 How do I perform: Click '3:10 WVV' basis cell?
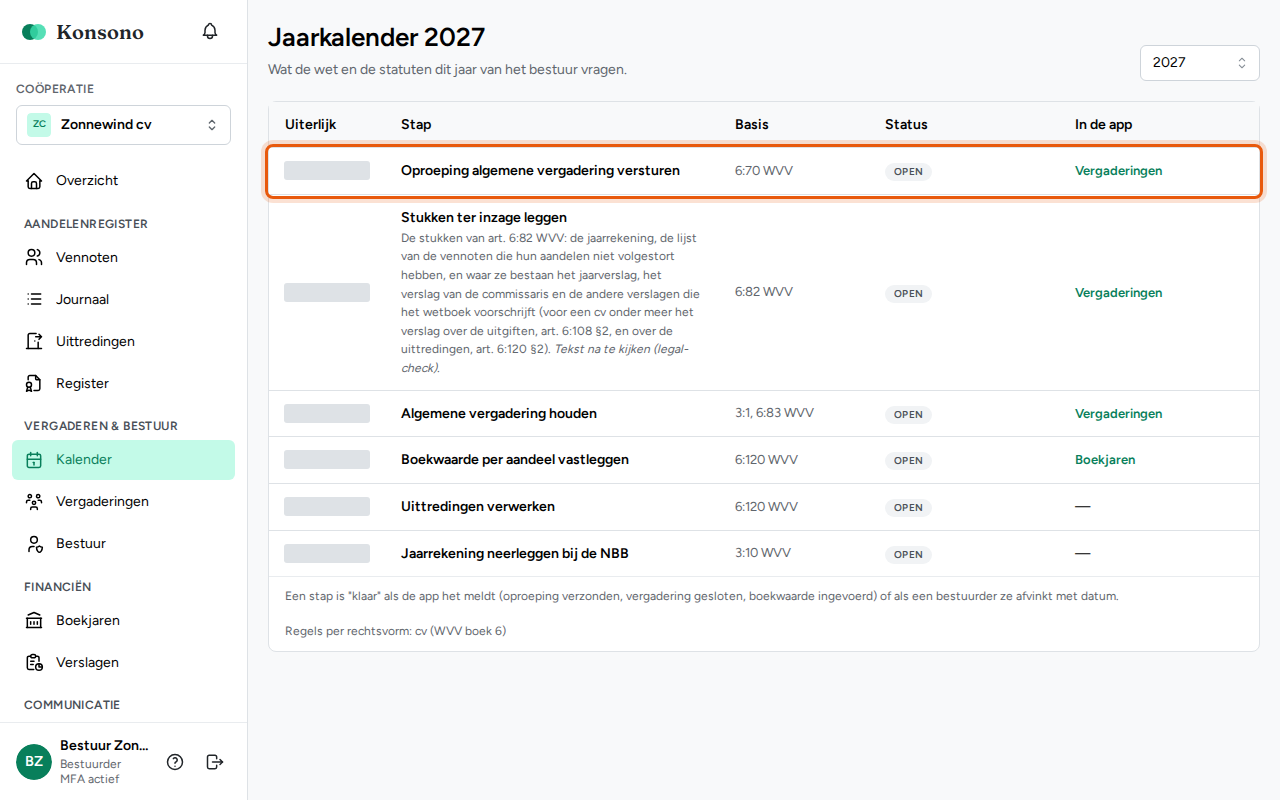763,553
